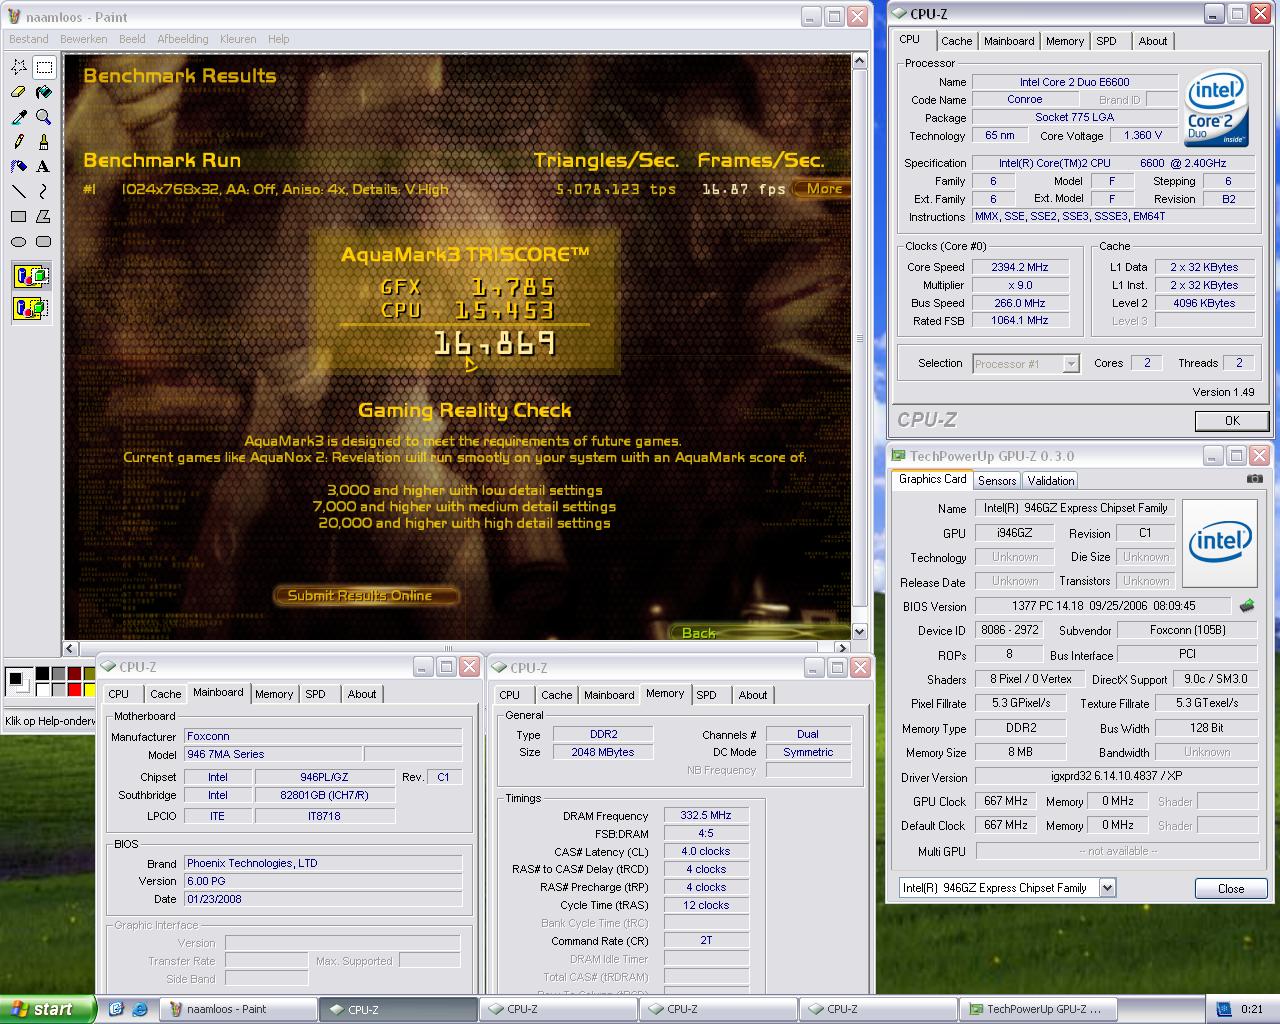Image resolution: width=1280 pixels, height=1024 pixels.
Task: Click OK in the top-right CPU-Z window
Action: (x=1232, y=421)
